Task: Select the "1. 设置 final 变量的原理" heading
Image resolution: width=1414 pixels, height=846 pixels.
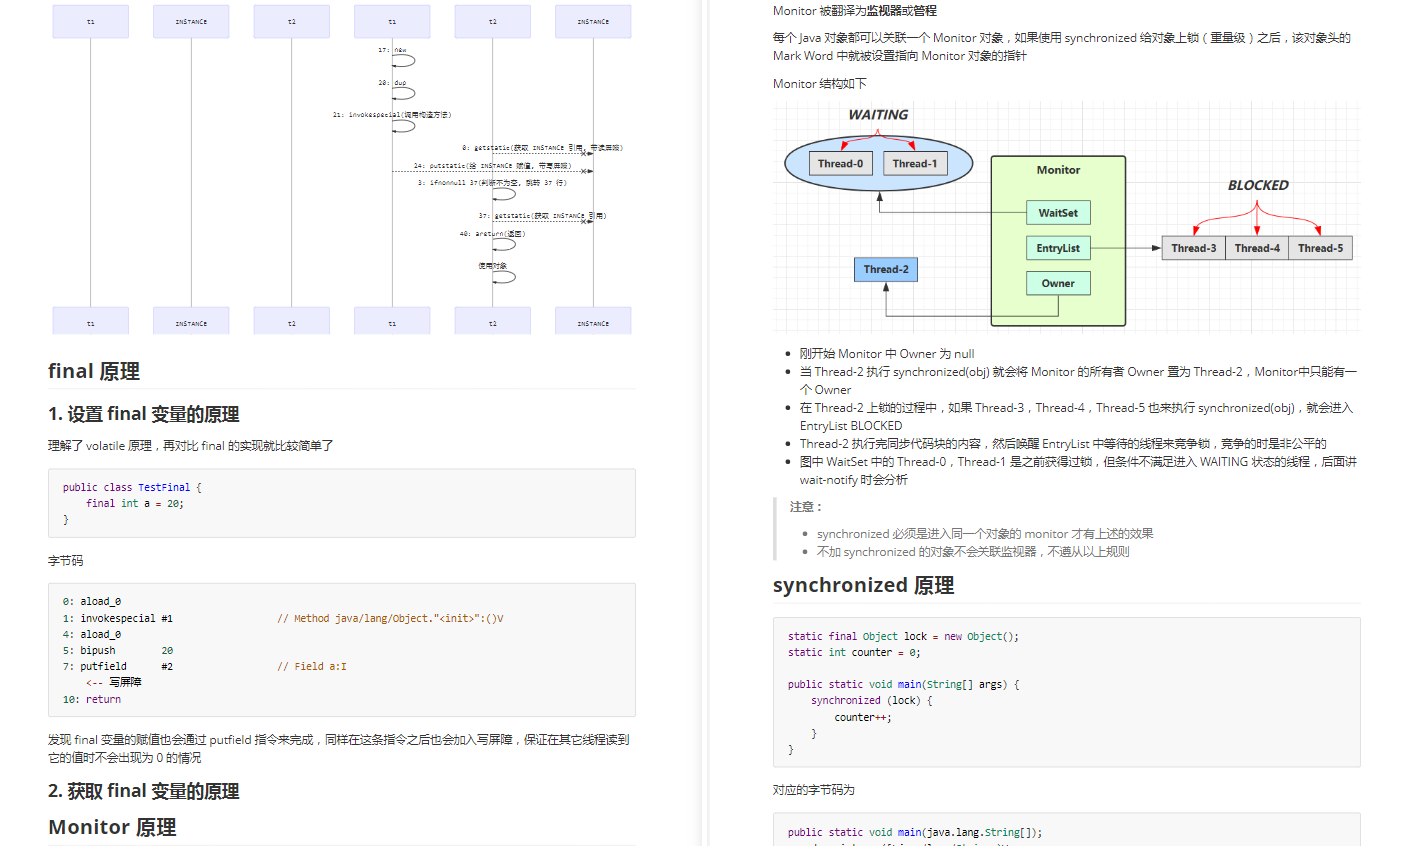Action: [144, 414]
